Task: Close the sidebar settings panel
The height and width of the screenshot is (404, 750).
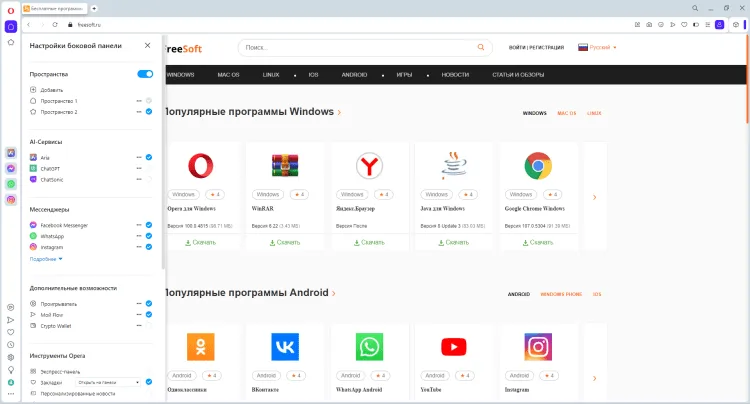Action: click(x=147, y=45)
